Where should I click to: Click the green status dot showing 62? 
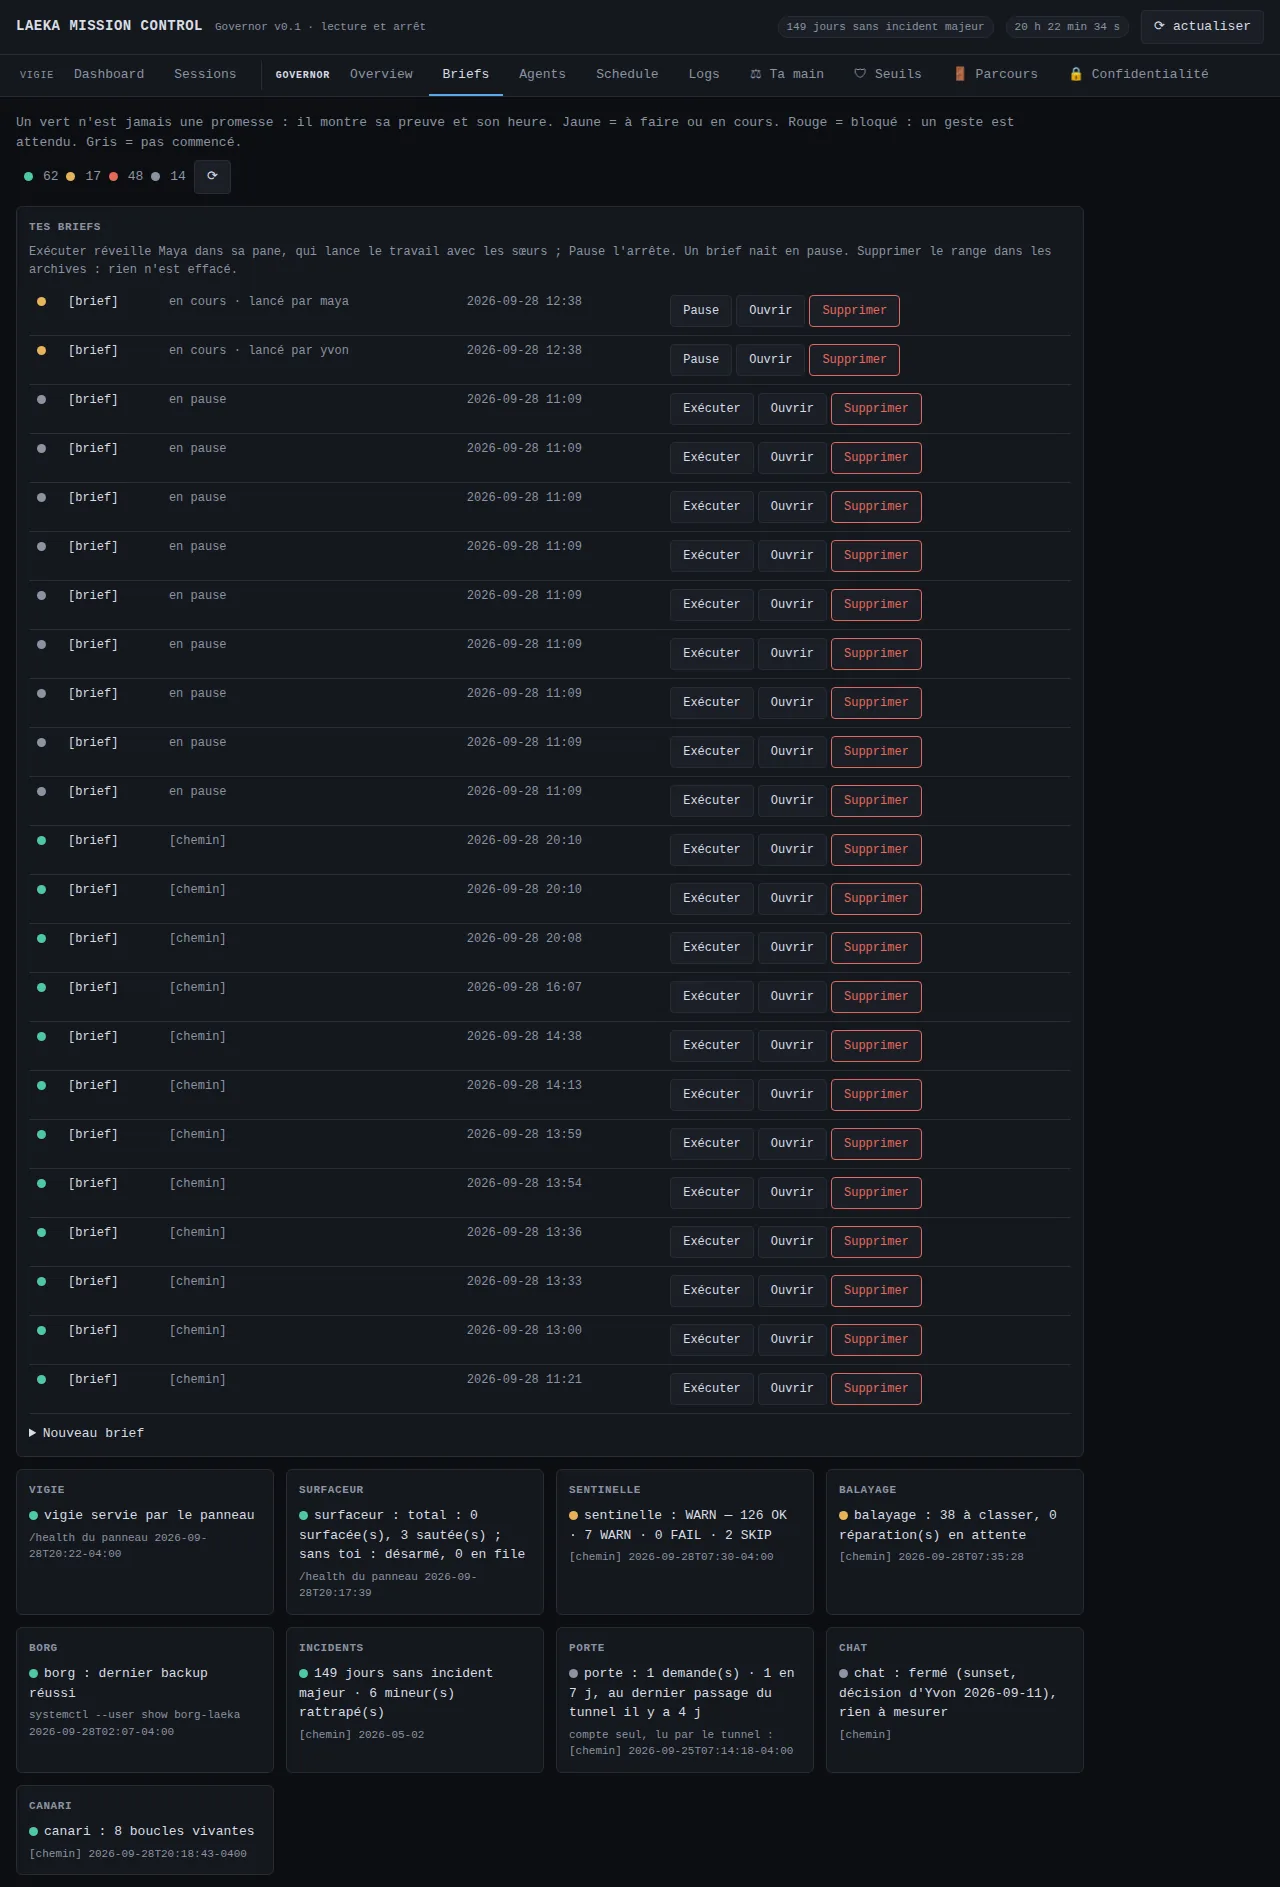(28, 177)
